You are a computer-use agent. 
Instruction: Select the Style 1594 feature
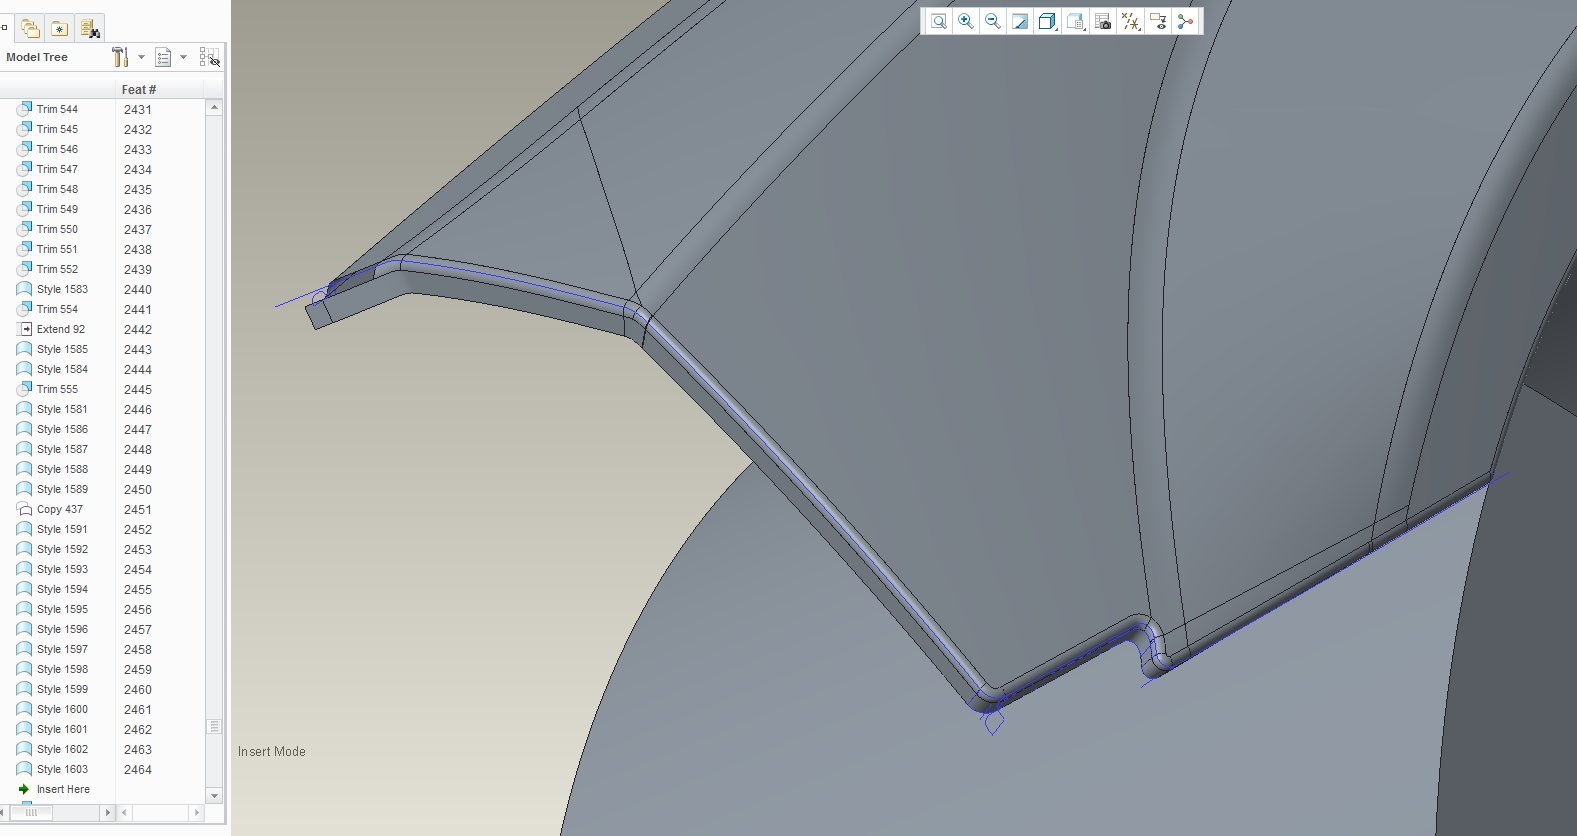coord(62,589)
